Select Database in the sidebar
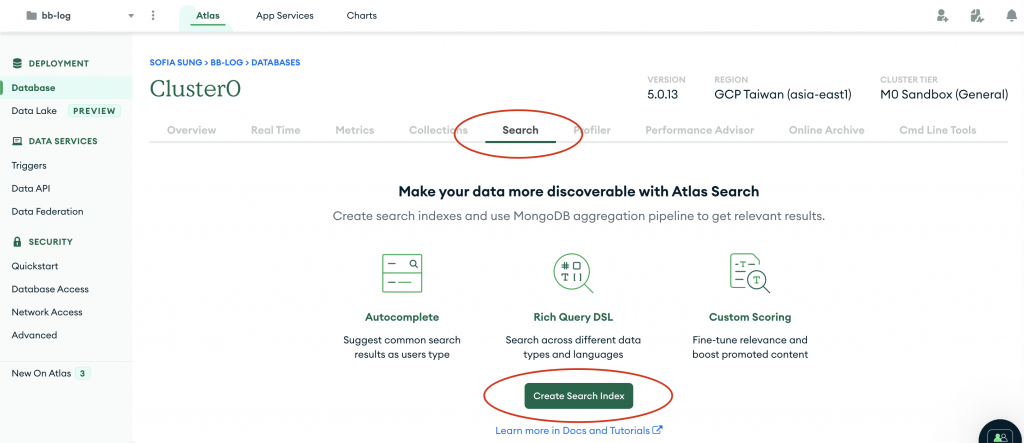Image resolution: width=1024 pixels, height=443 pixels. (33, 88)
